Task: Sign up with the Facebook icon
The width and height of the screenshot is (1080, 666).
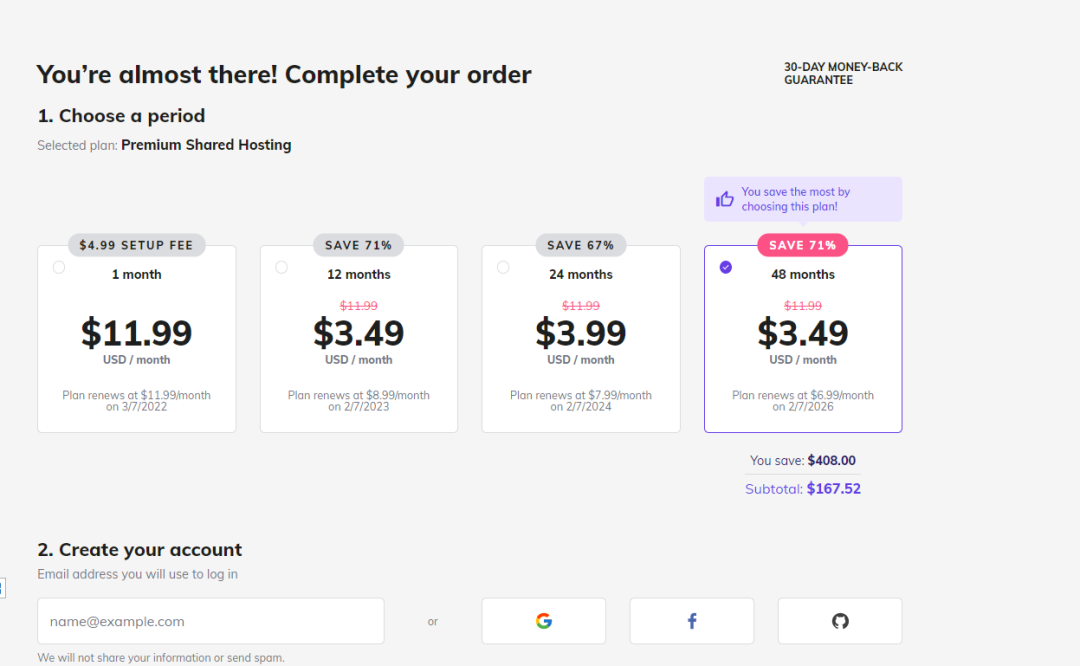Action: (691, 621)
